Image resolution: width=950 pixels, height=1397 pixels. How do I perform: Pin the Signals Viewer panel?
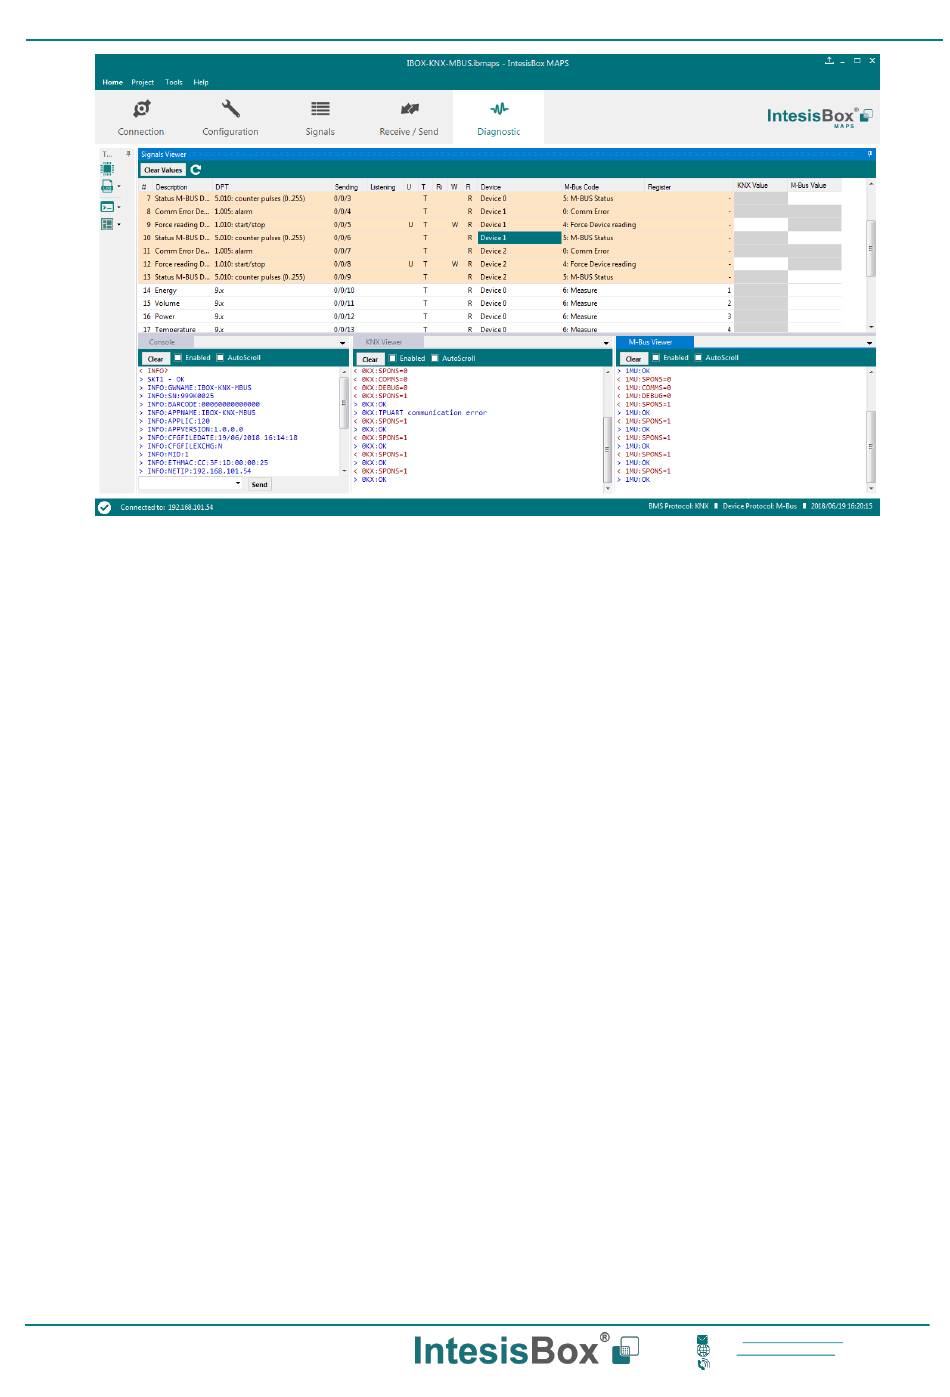[x=870, y=154]
